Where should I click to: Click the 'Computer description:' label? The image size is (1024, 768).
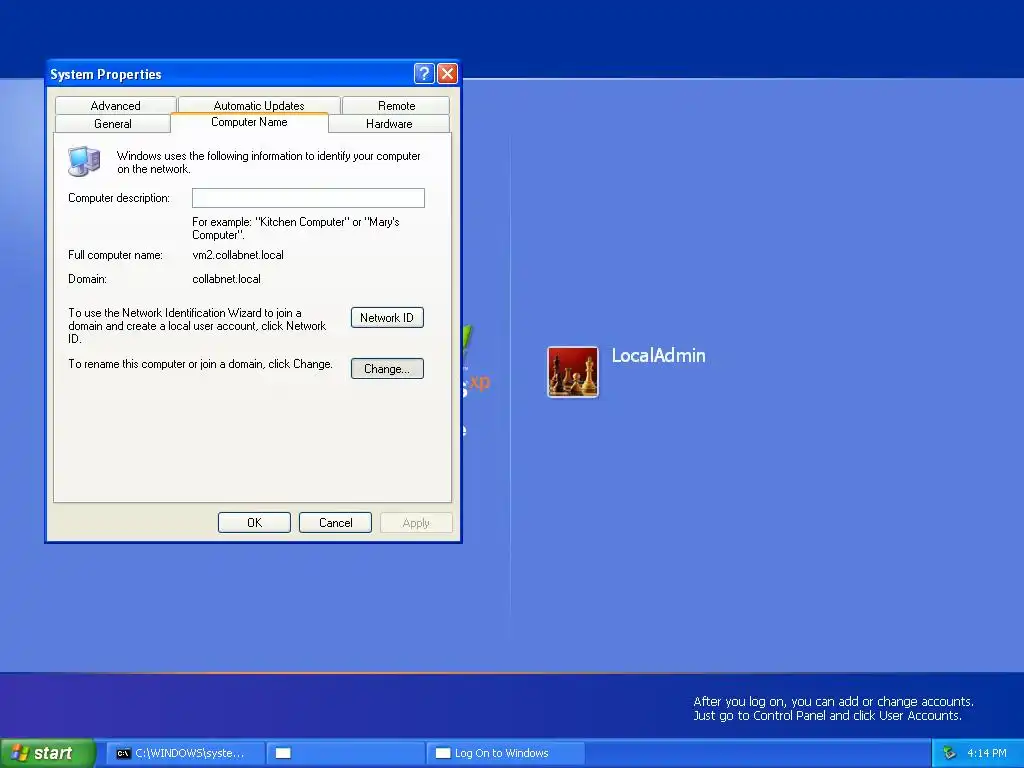[119, 198]
